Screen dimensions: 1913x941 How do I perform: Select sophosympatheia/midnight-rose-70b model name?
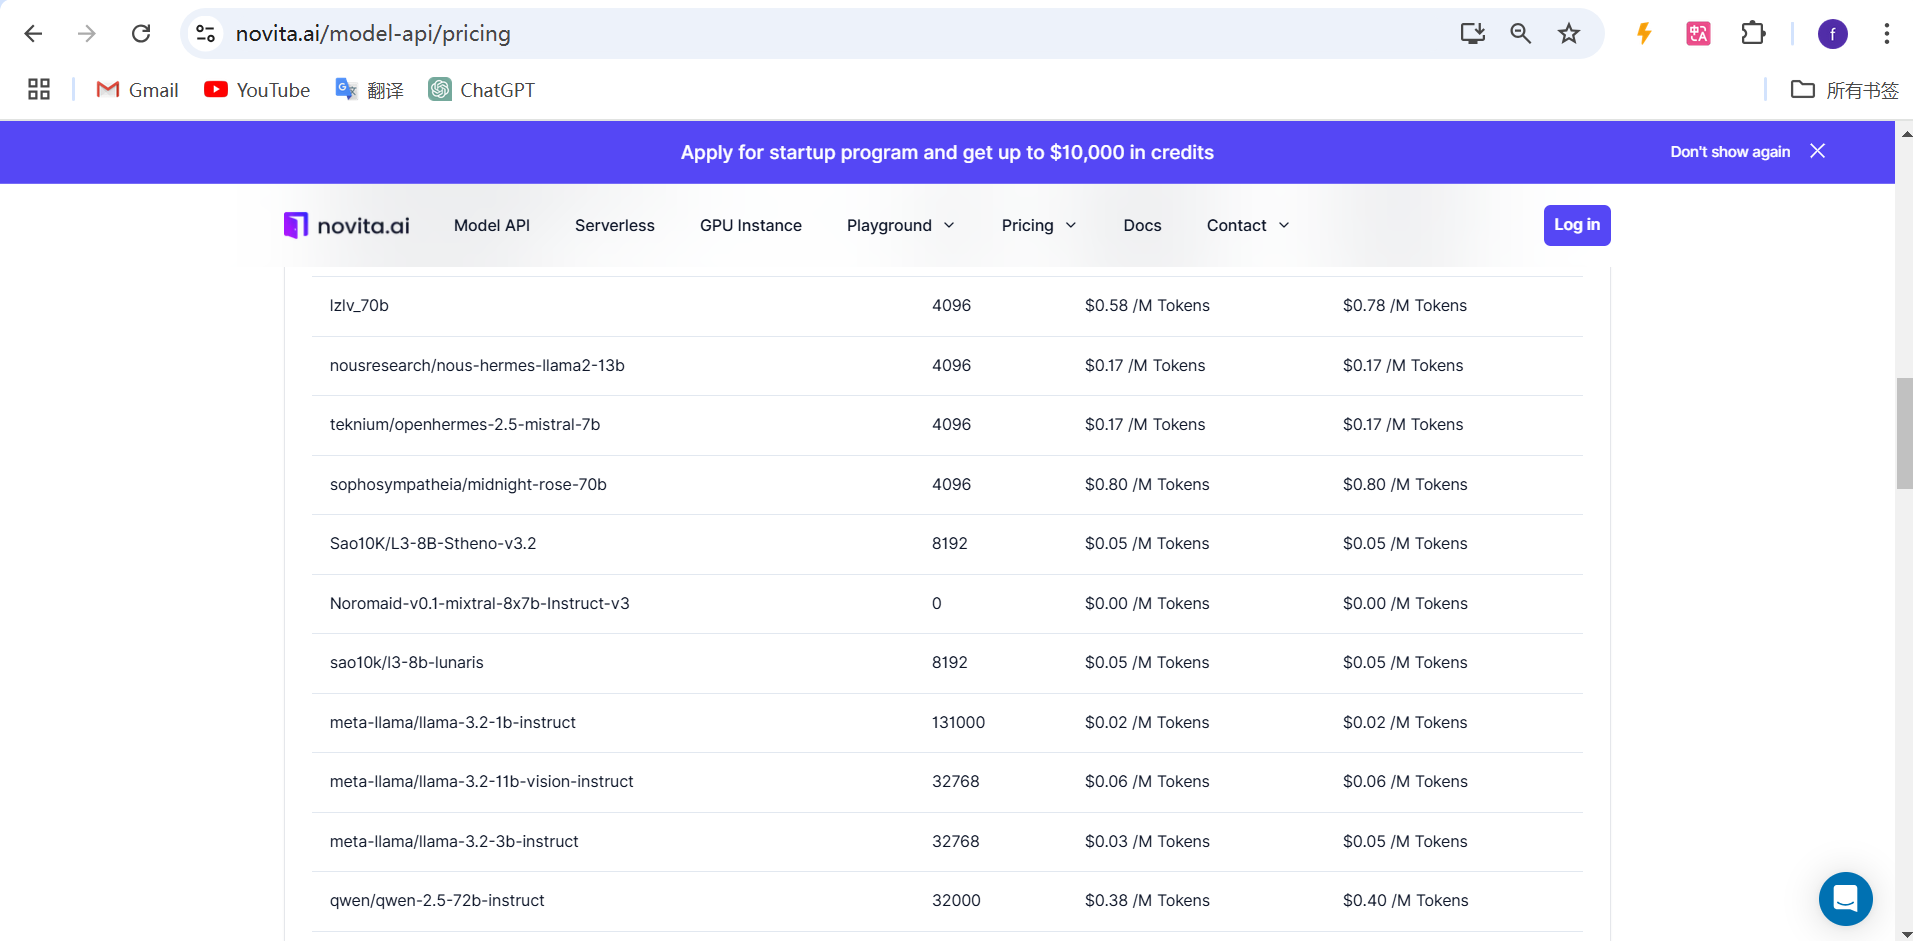(x=468, y=485)
